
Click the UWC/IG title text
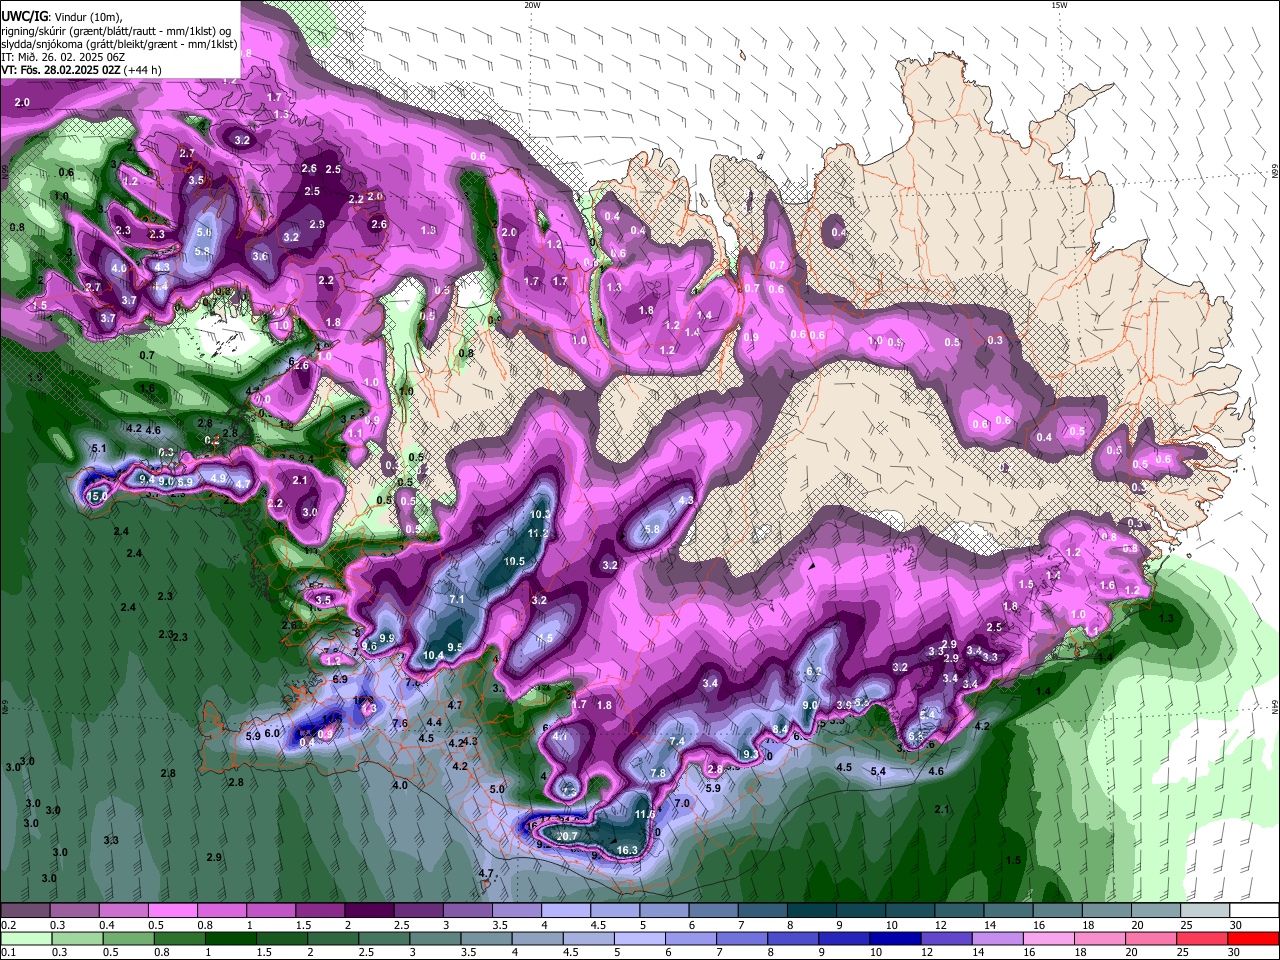pyautogui.click(x=24, y=17)
